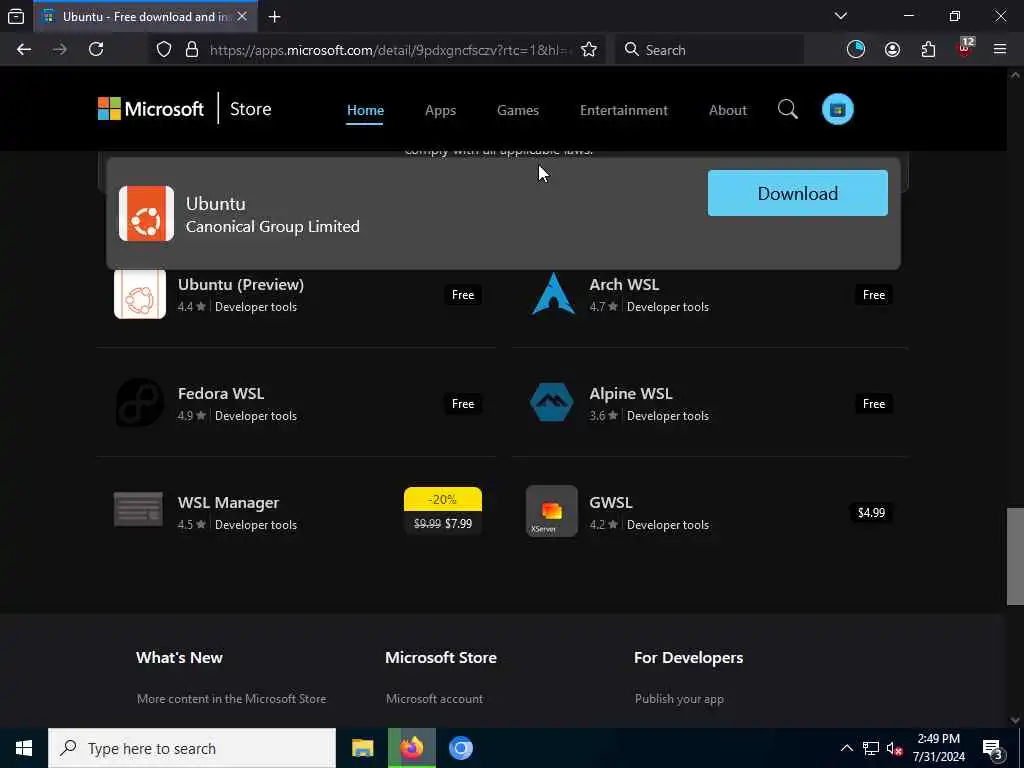1024x768 pixels.
Task: Open the blue Store profile icon
Action: (838, 109)
